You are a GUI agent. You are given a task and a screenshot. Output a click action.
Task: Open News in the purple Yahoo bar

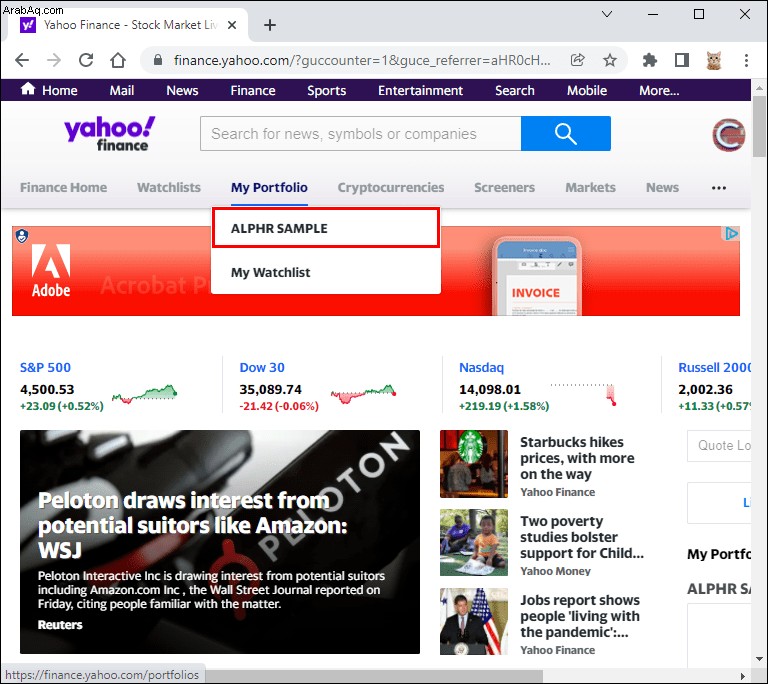182,90
